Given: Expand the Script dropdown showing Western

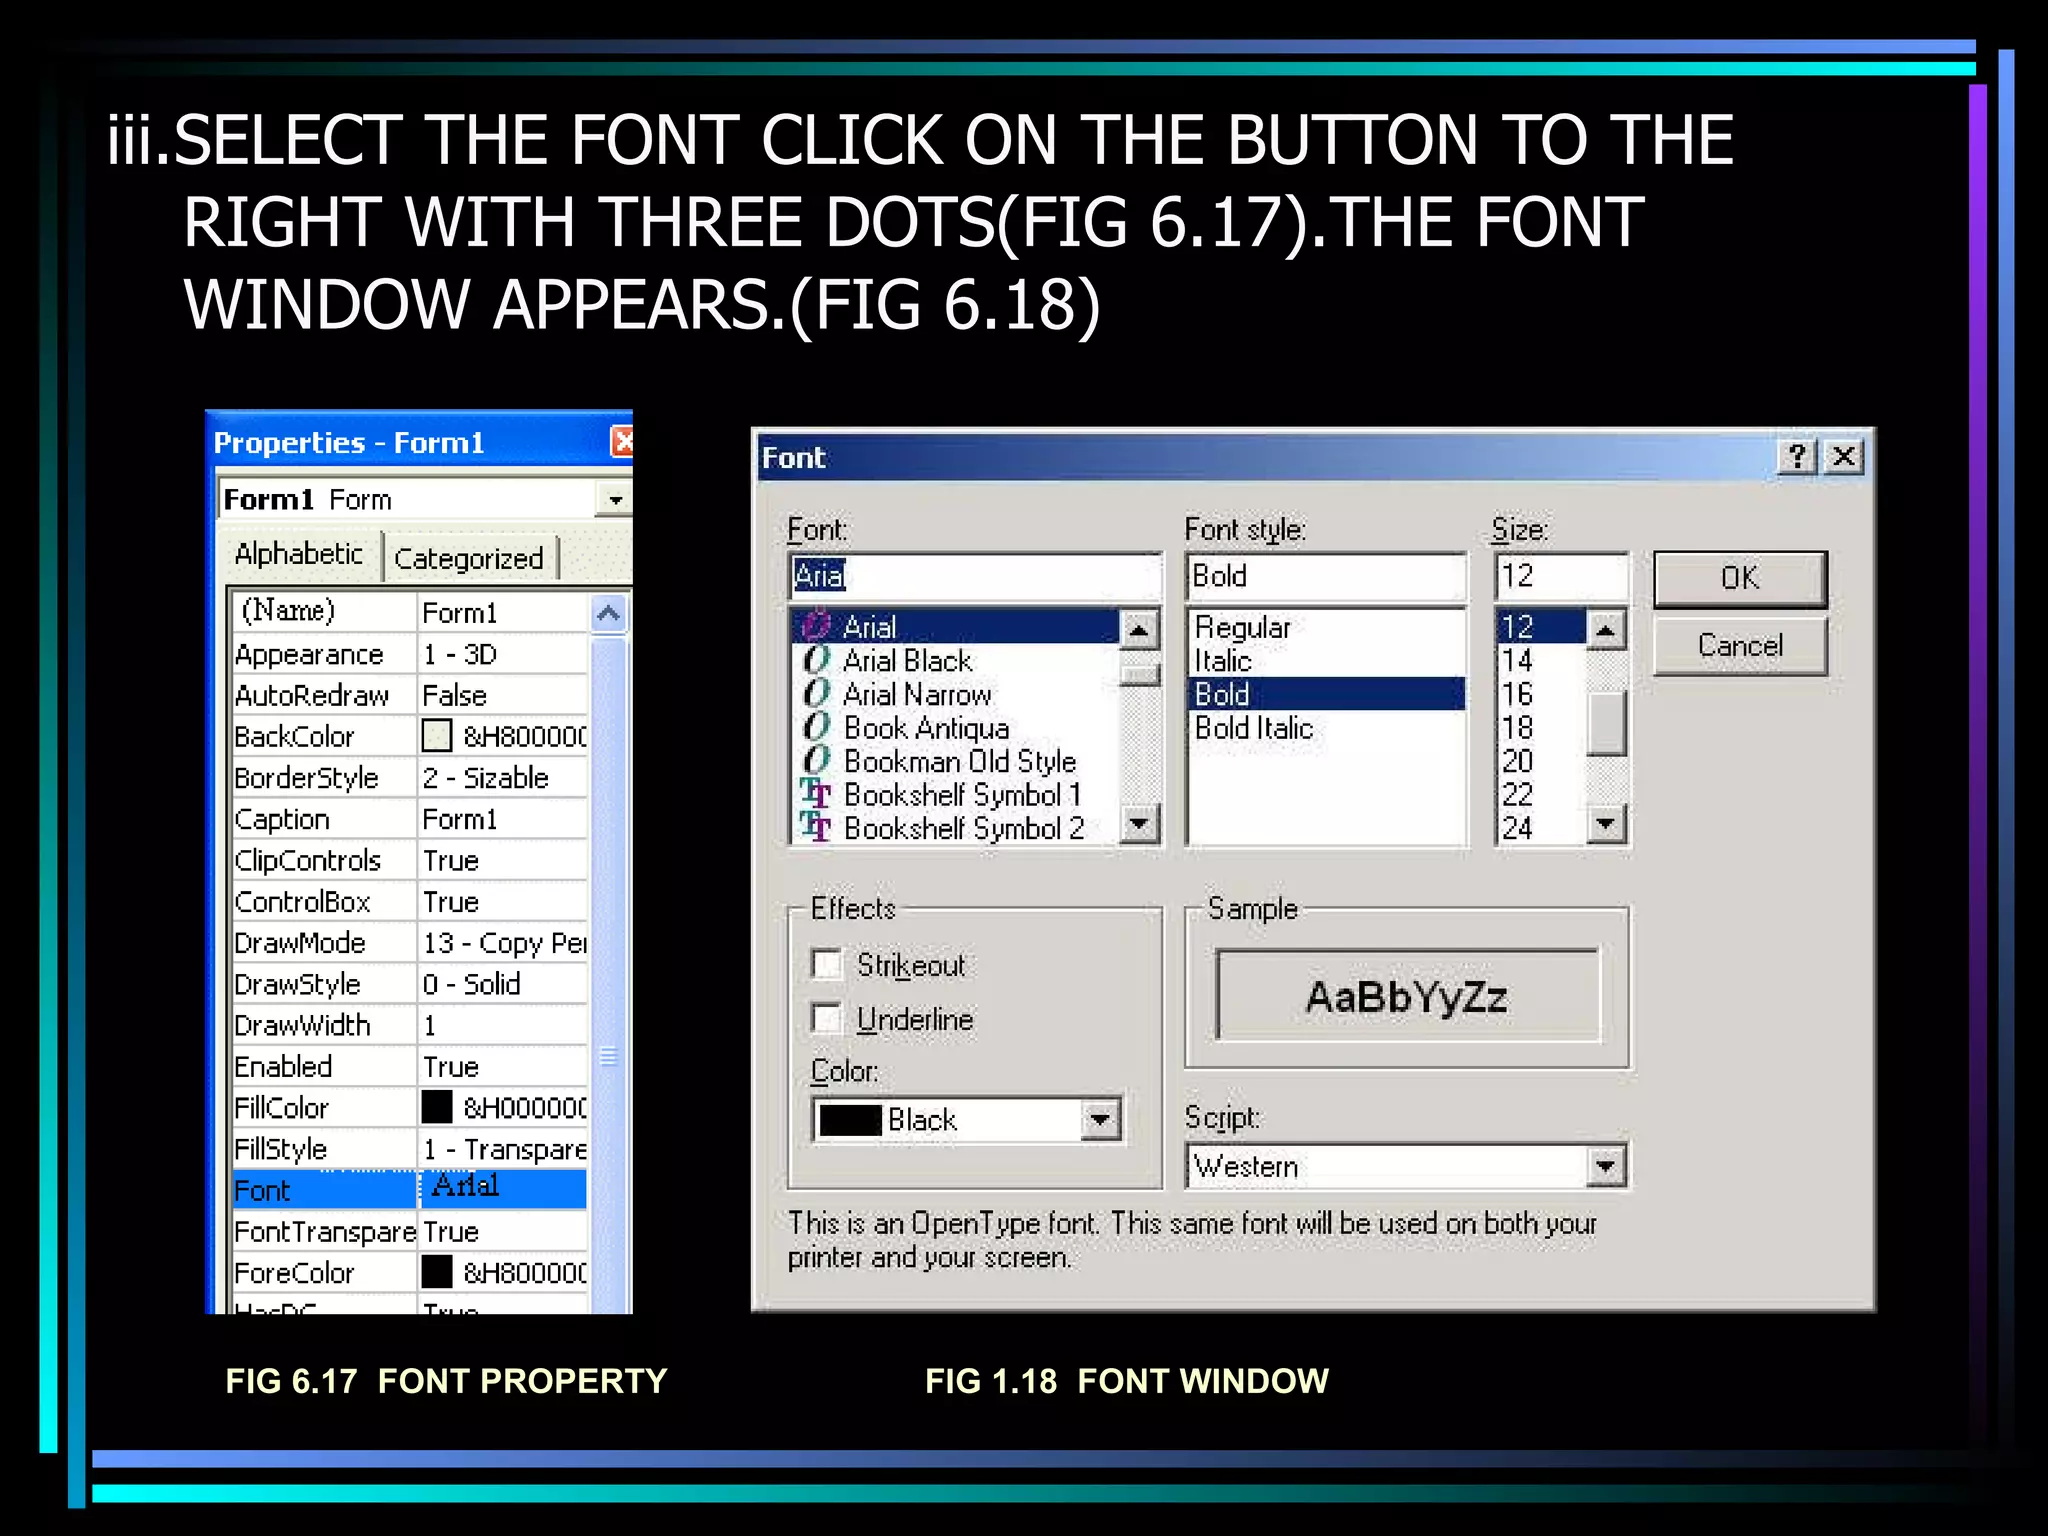Looking at the screenshot, I should point(1605,1166).
